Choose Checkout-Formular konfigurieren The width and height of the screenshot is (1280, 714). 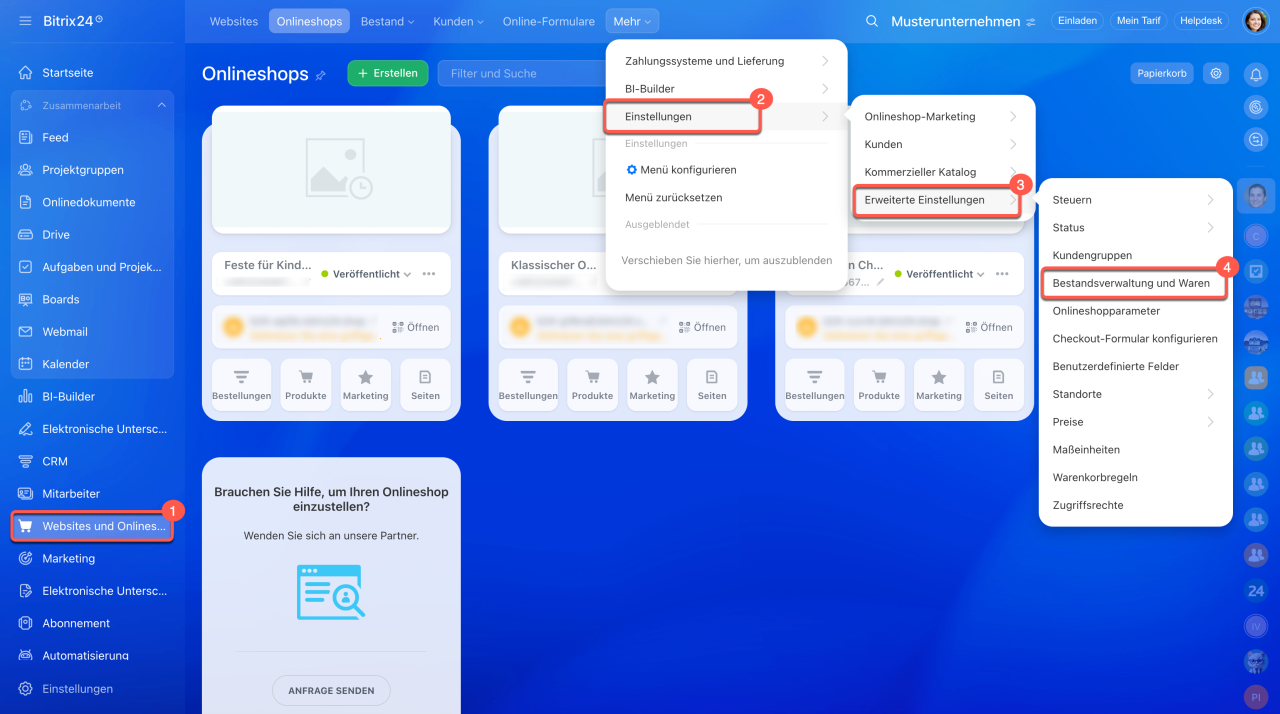(x=1135, y=339)
